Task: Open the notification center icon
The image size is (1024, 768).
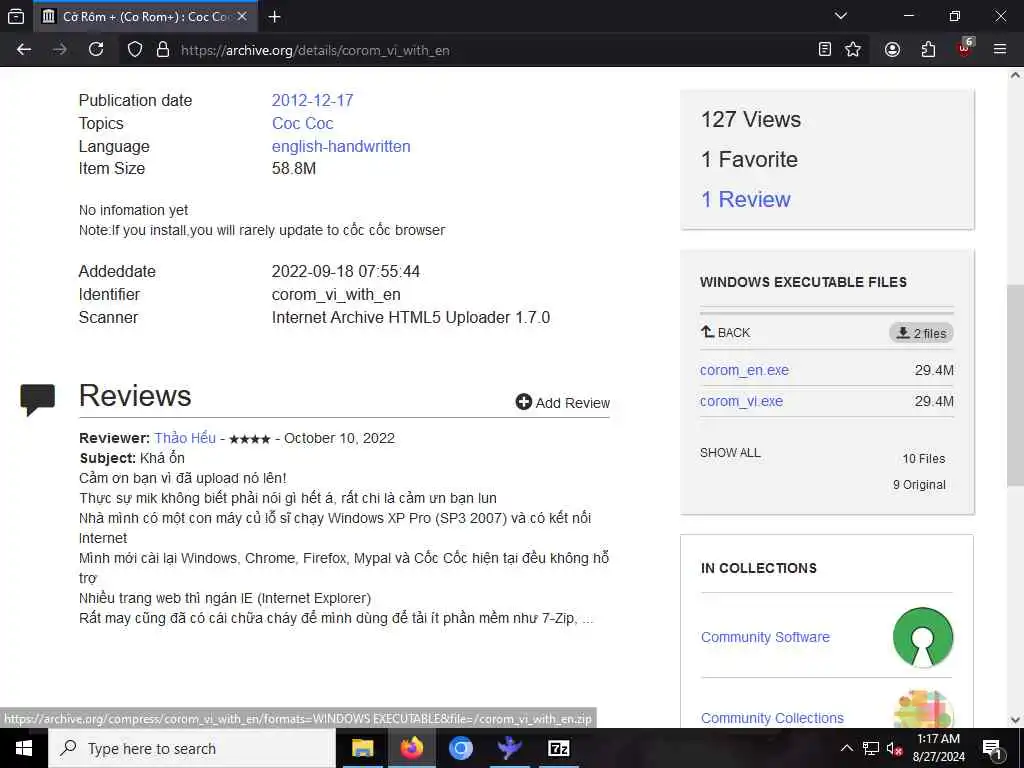Action: (x=992, y=748)
